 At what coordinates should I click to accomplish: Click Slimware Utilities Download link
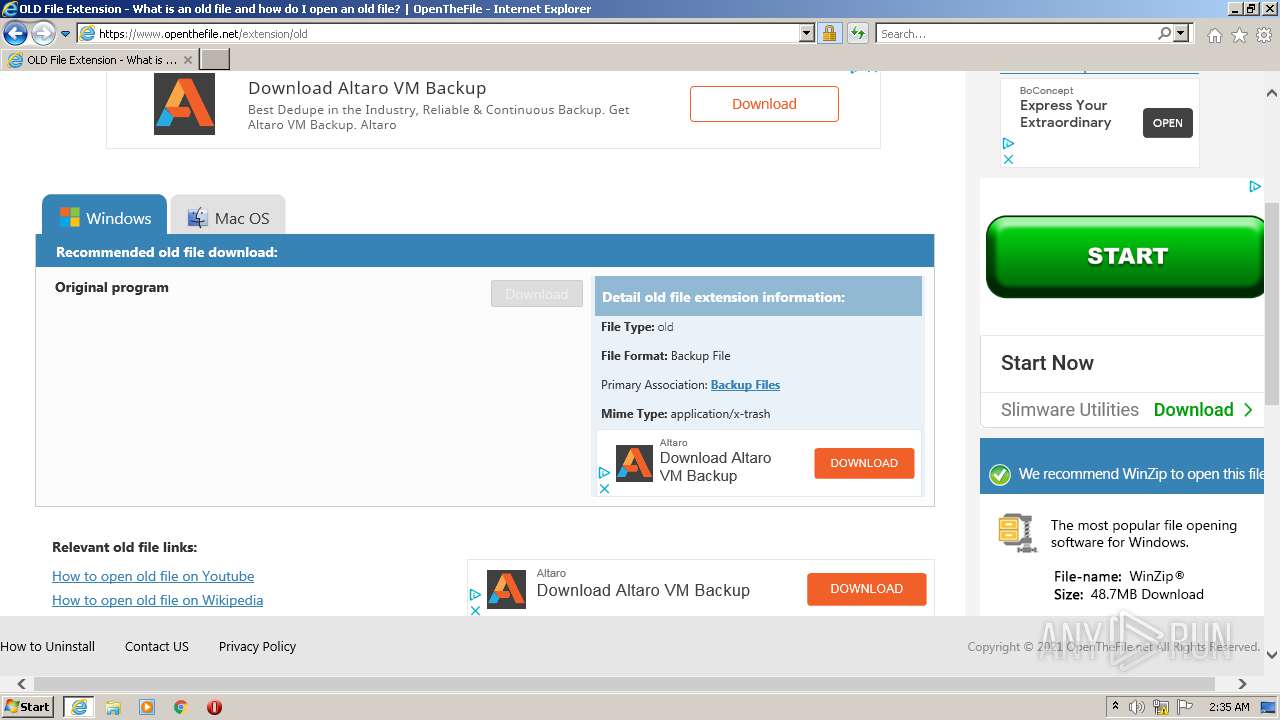coord(1203,409)
